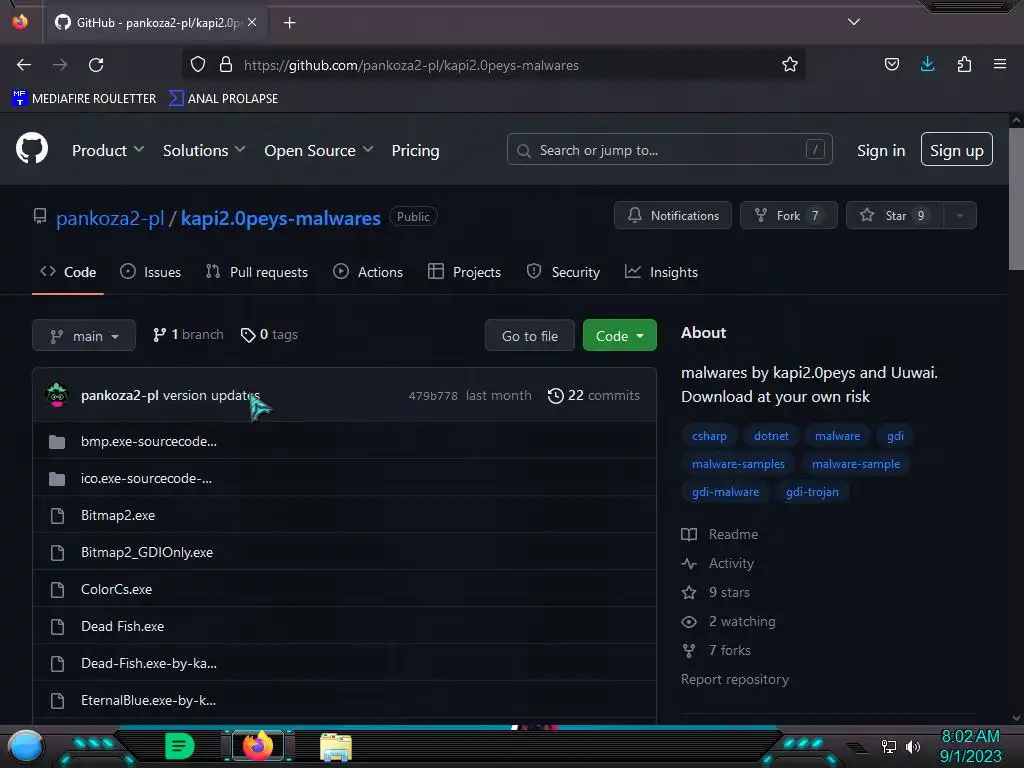The image size is (1024, 768).
Task: Open the Insights tab
Action: pyautogui.click(x=661, y=272)
